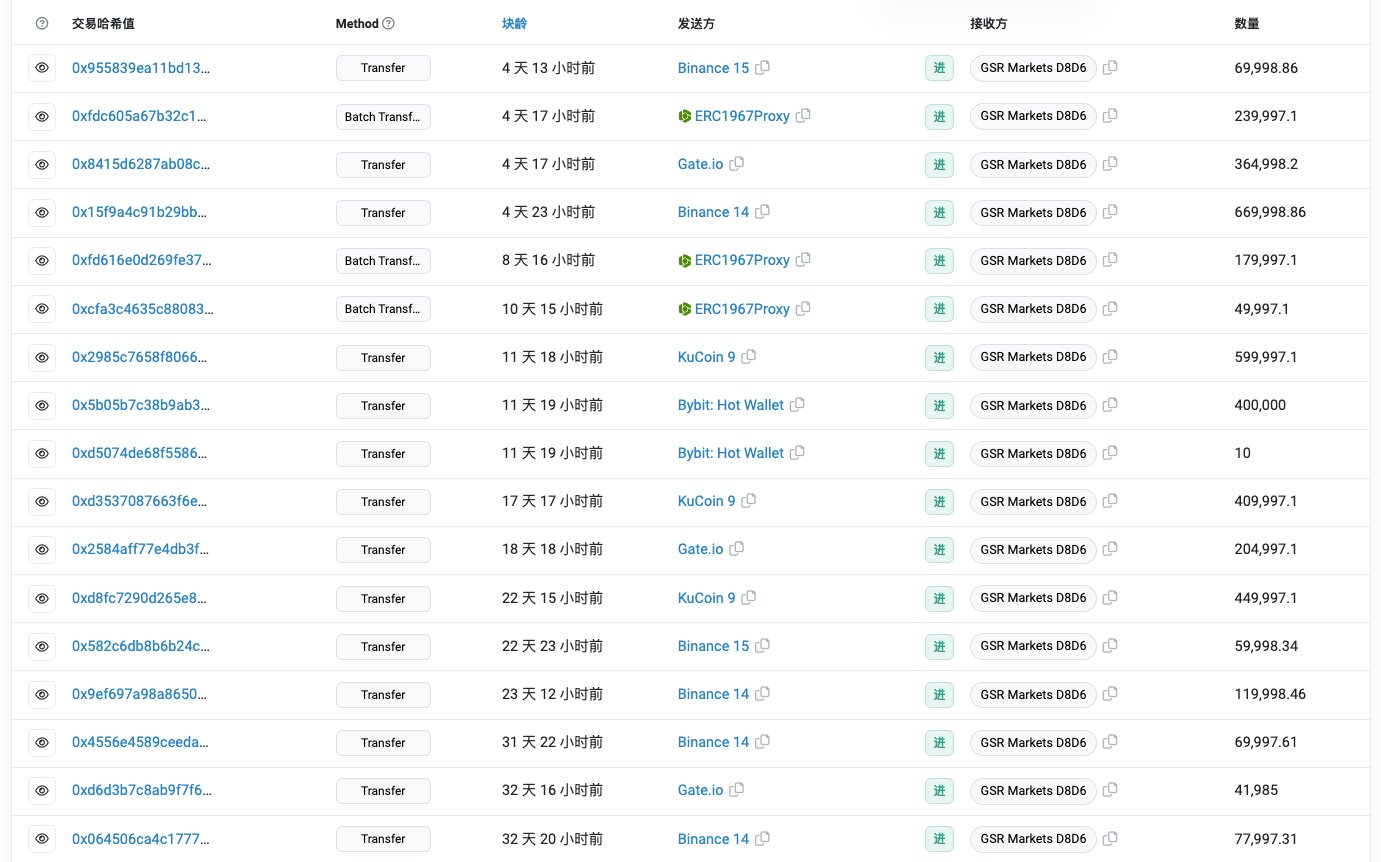Copy the KuCoin 9 sender address in the 409,997.1 row
Viewport: 1381px width, 862px height.
pos(749,501)
